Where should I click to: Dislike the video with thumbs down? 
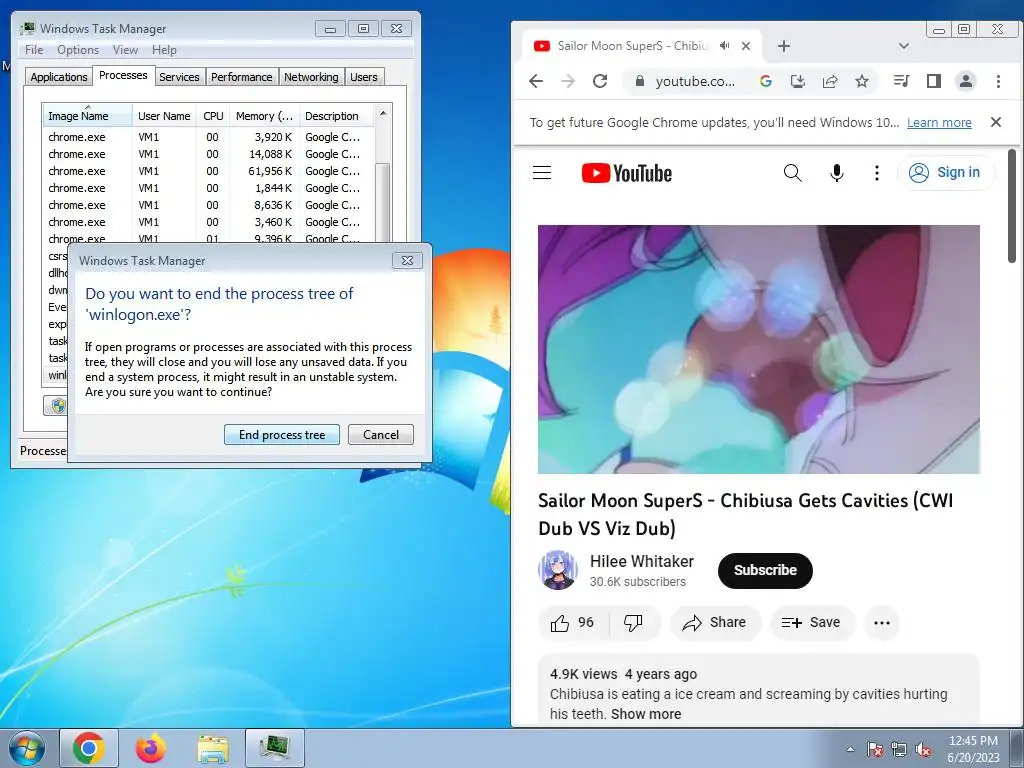(x=633, y=623)
